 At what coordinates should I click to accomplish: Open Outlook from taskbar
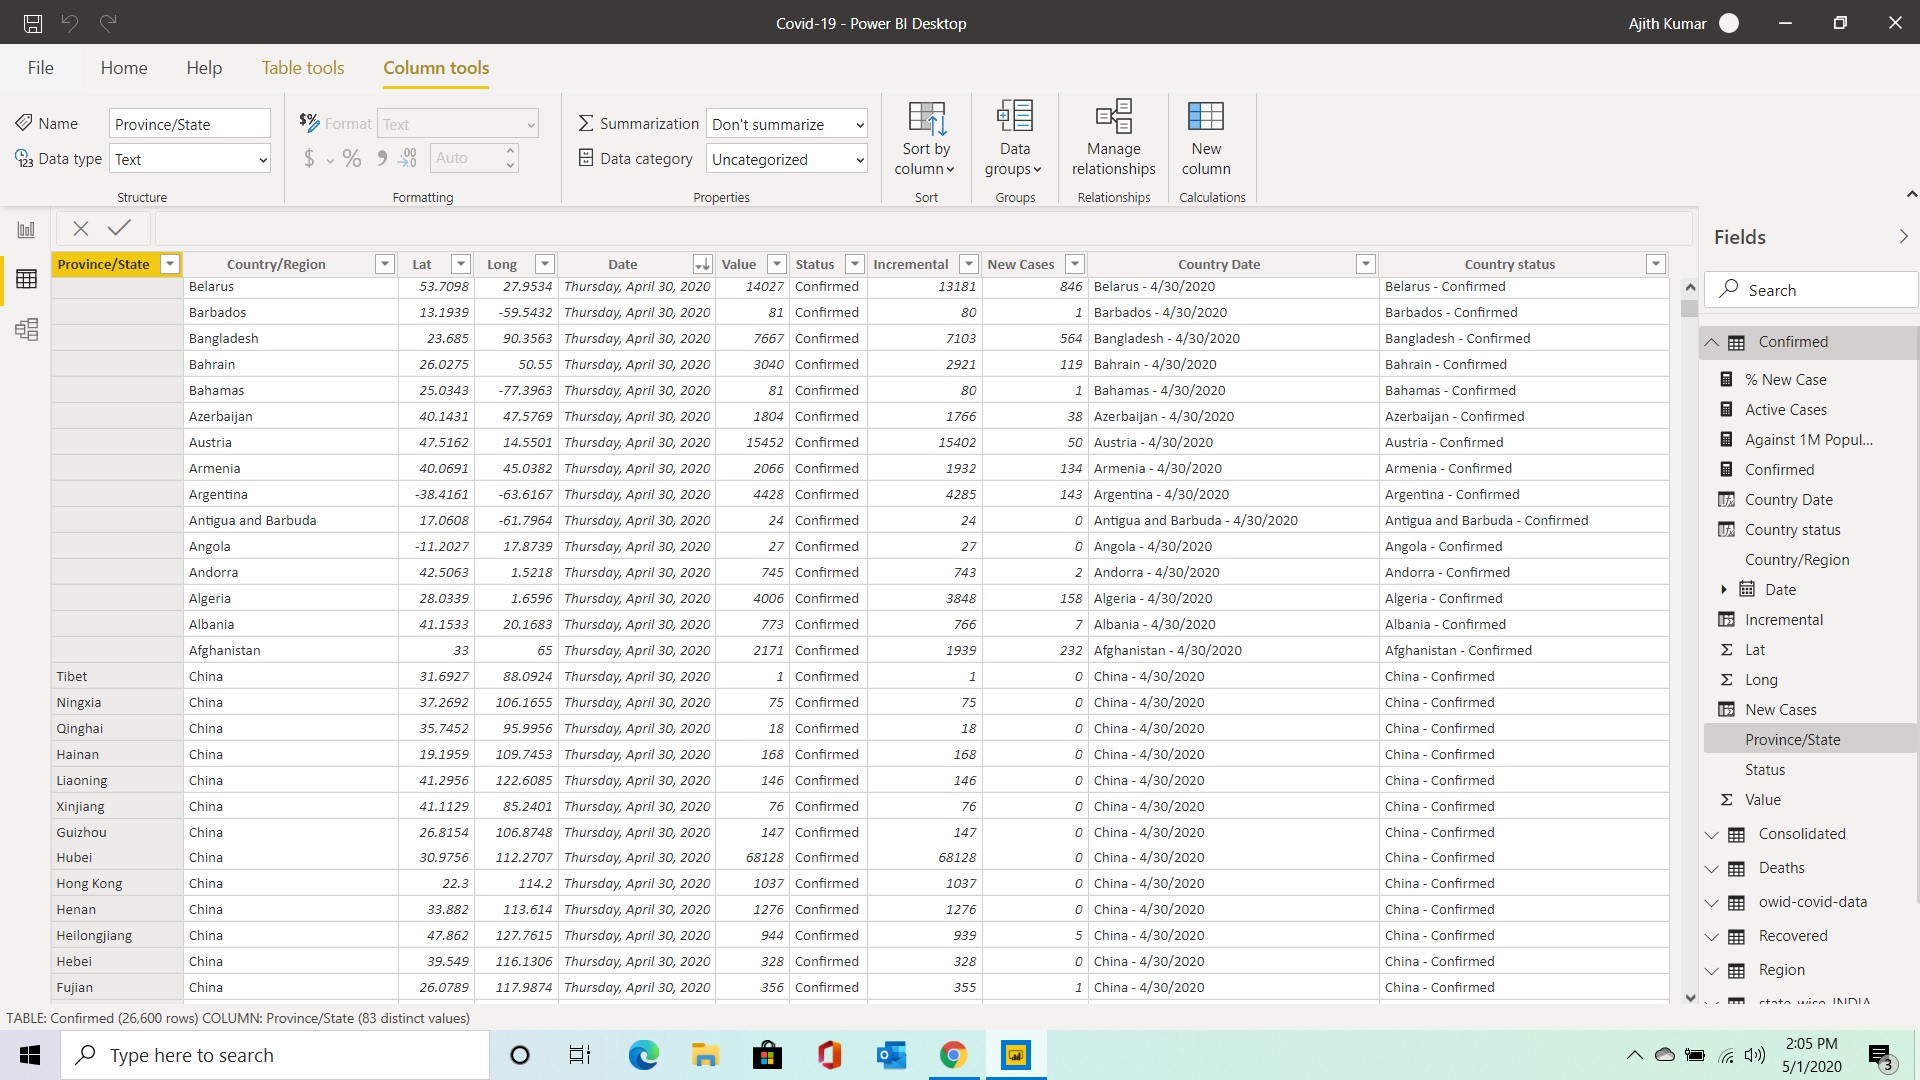[891, 1055]
